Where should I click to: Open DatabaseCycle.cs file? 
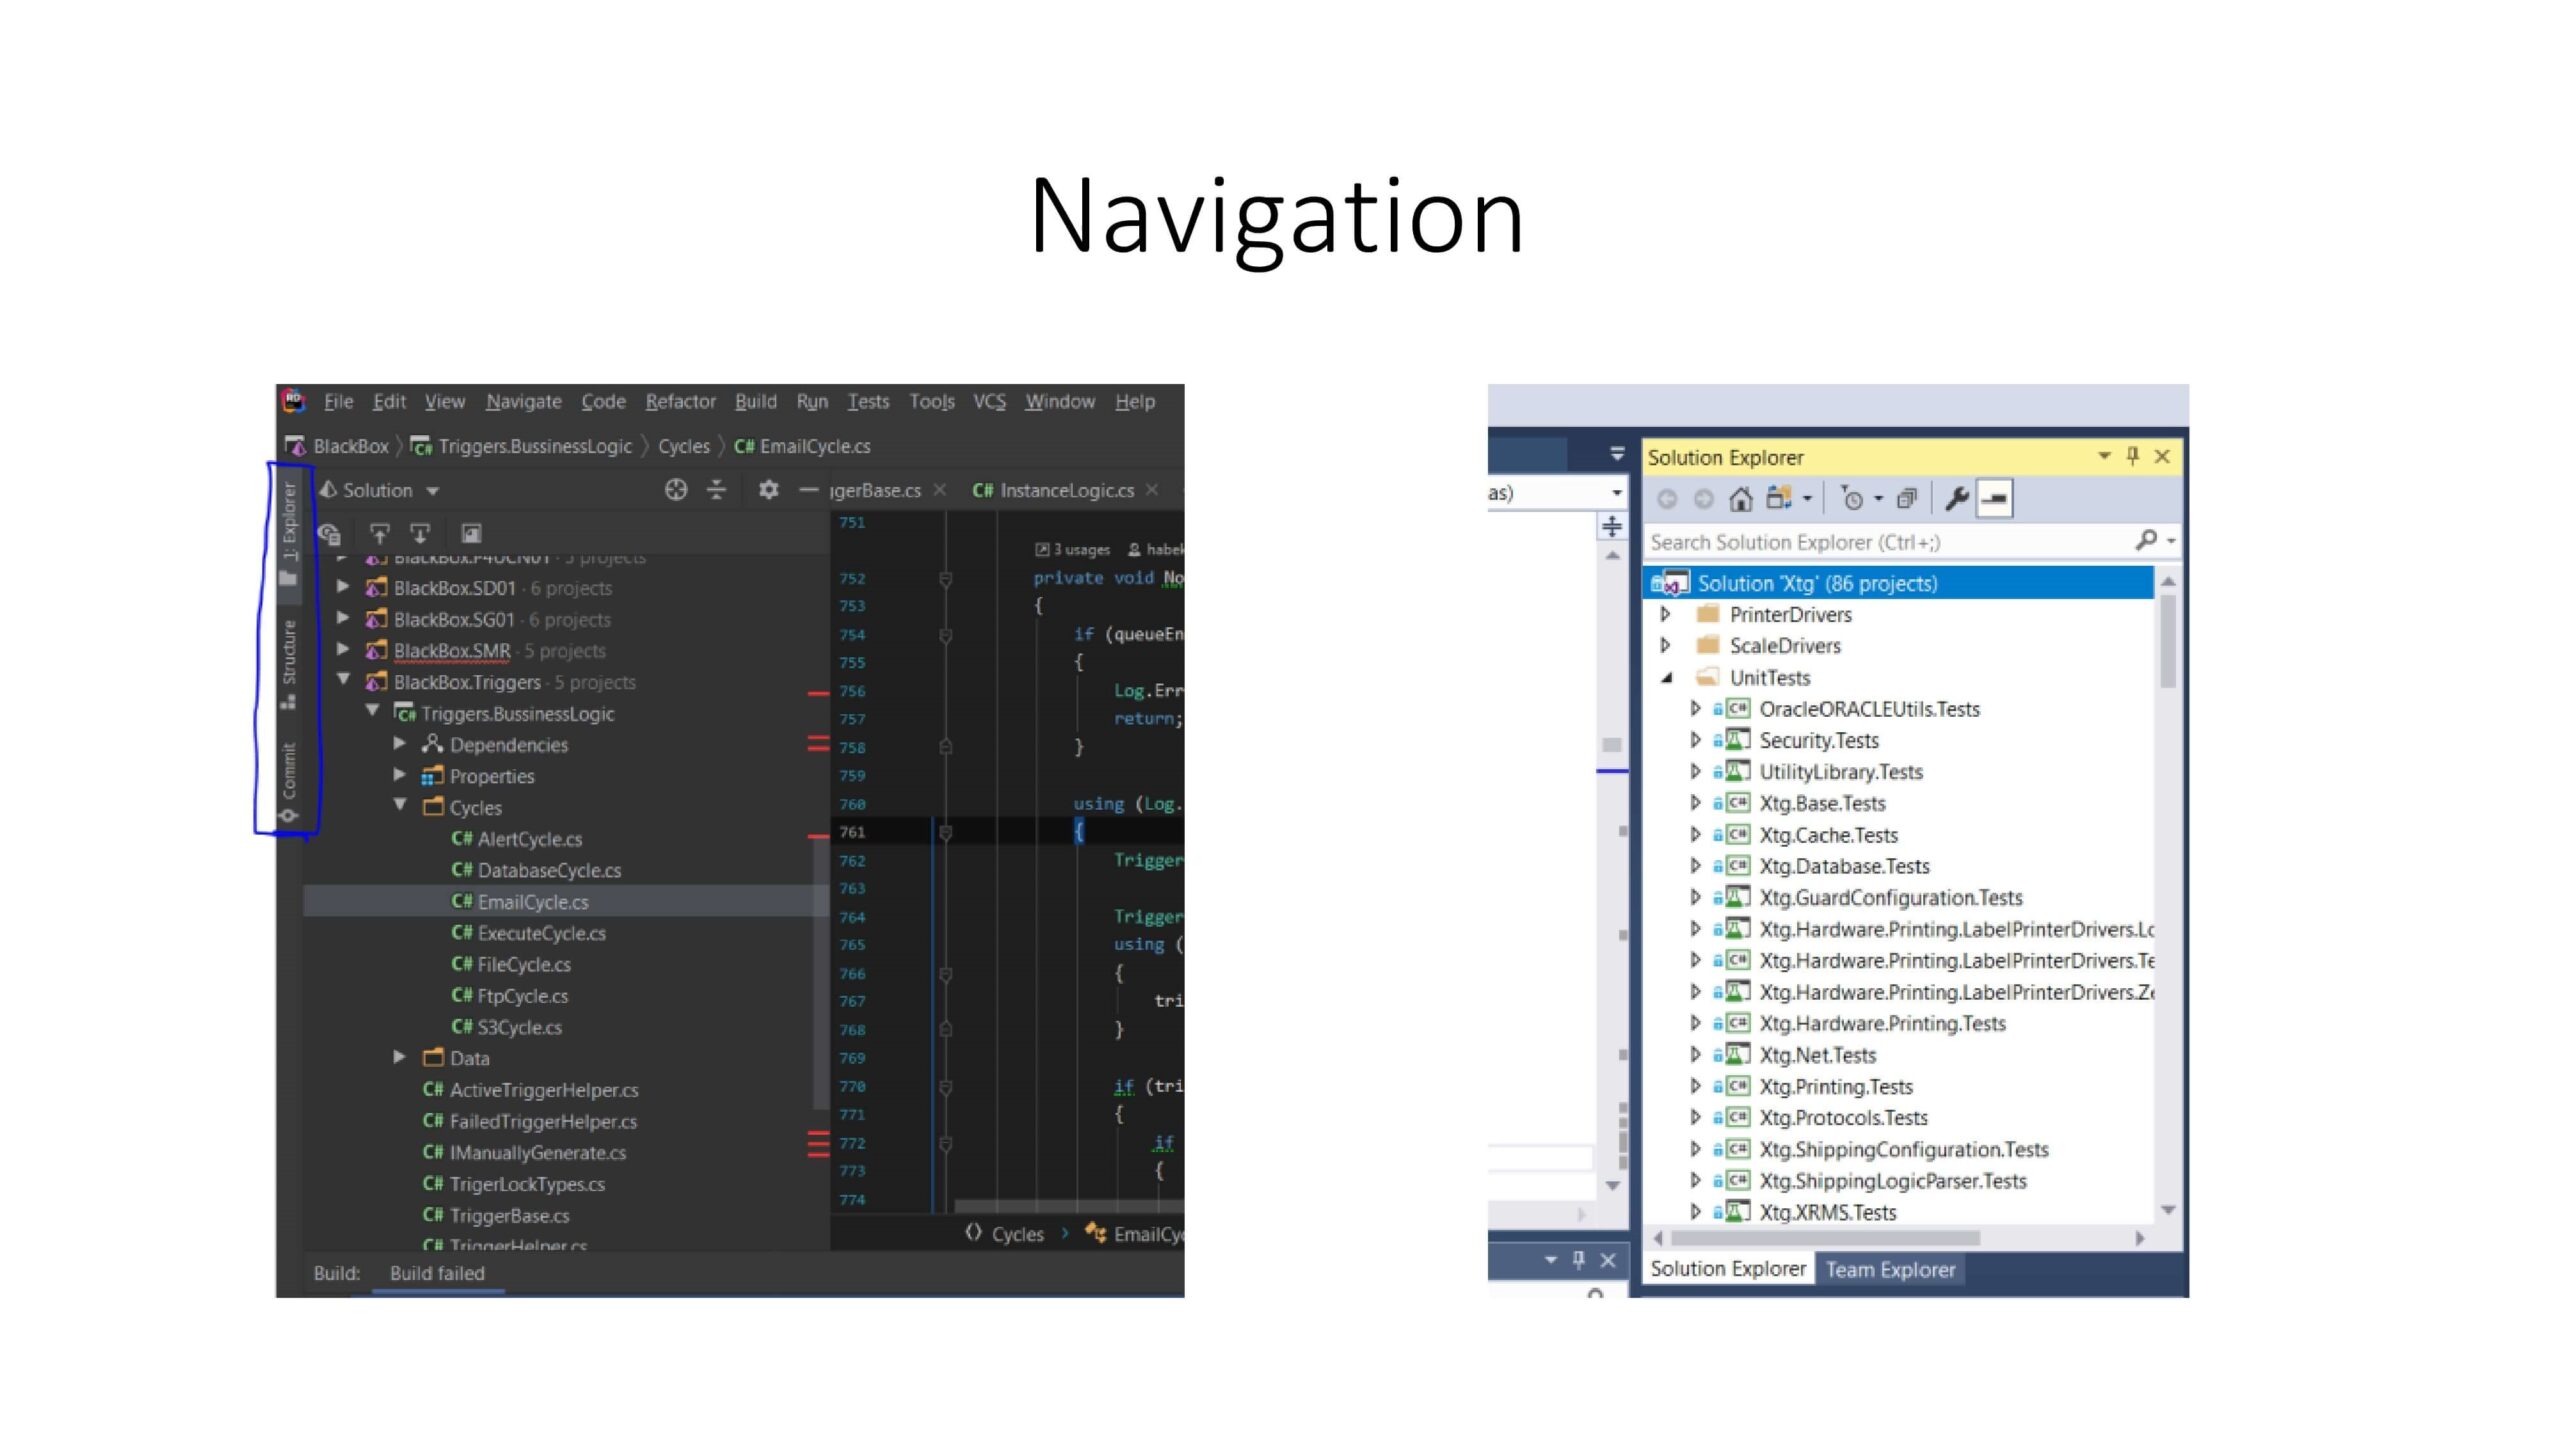(x=548, y=870)
